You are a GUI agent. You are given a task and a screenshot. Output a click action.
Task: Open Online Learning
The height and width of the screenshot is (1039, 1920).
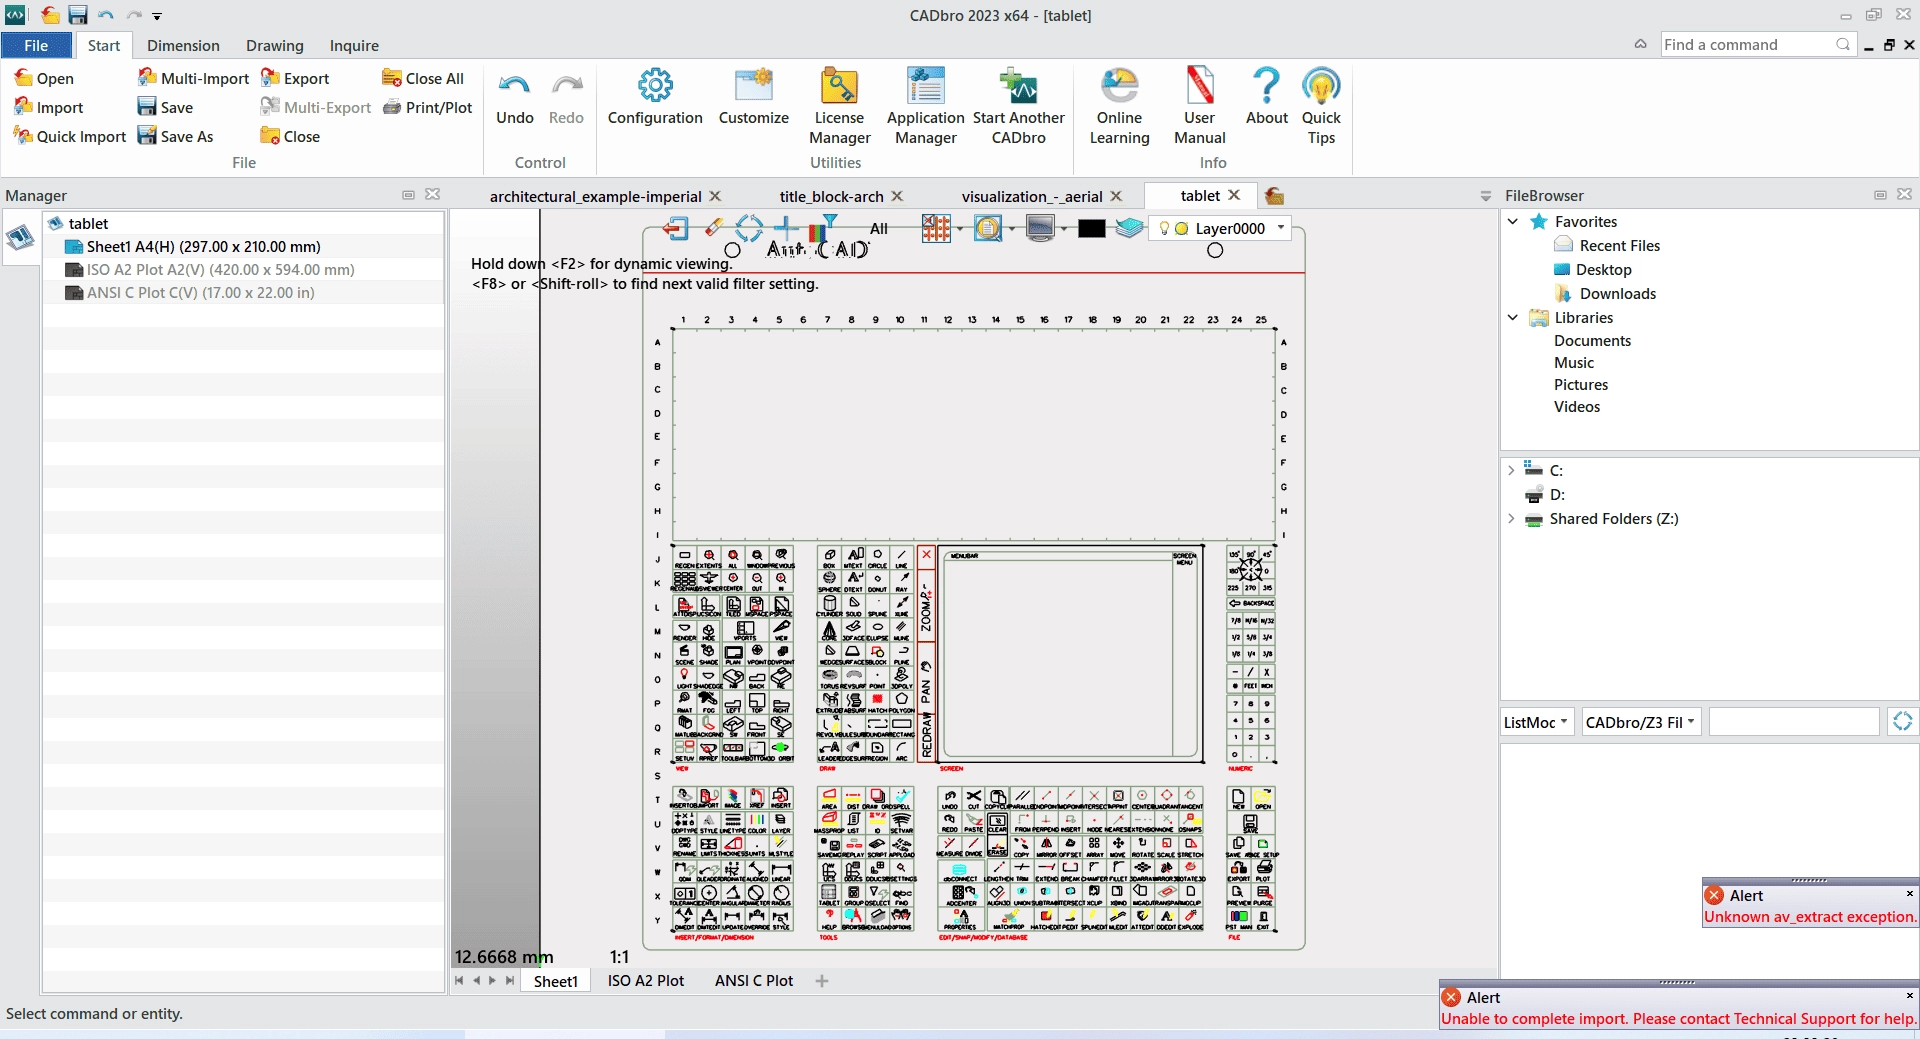[1120, 107]
